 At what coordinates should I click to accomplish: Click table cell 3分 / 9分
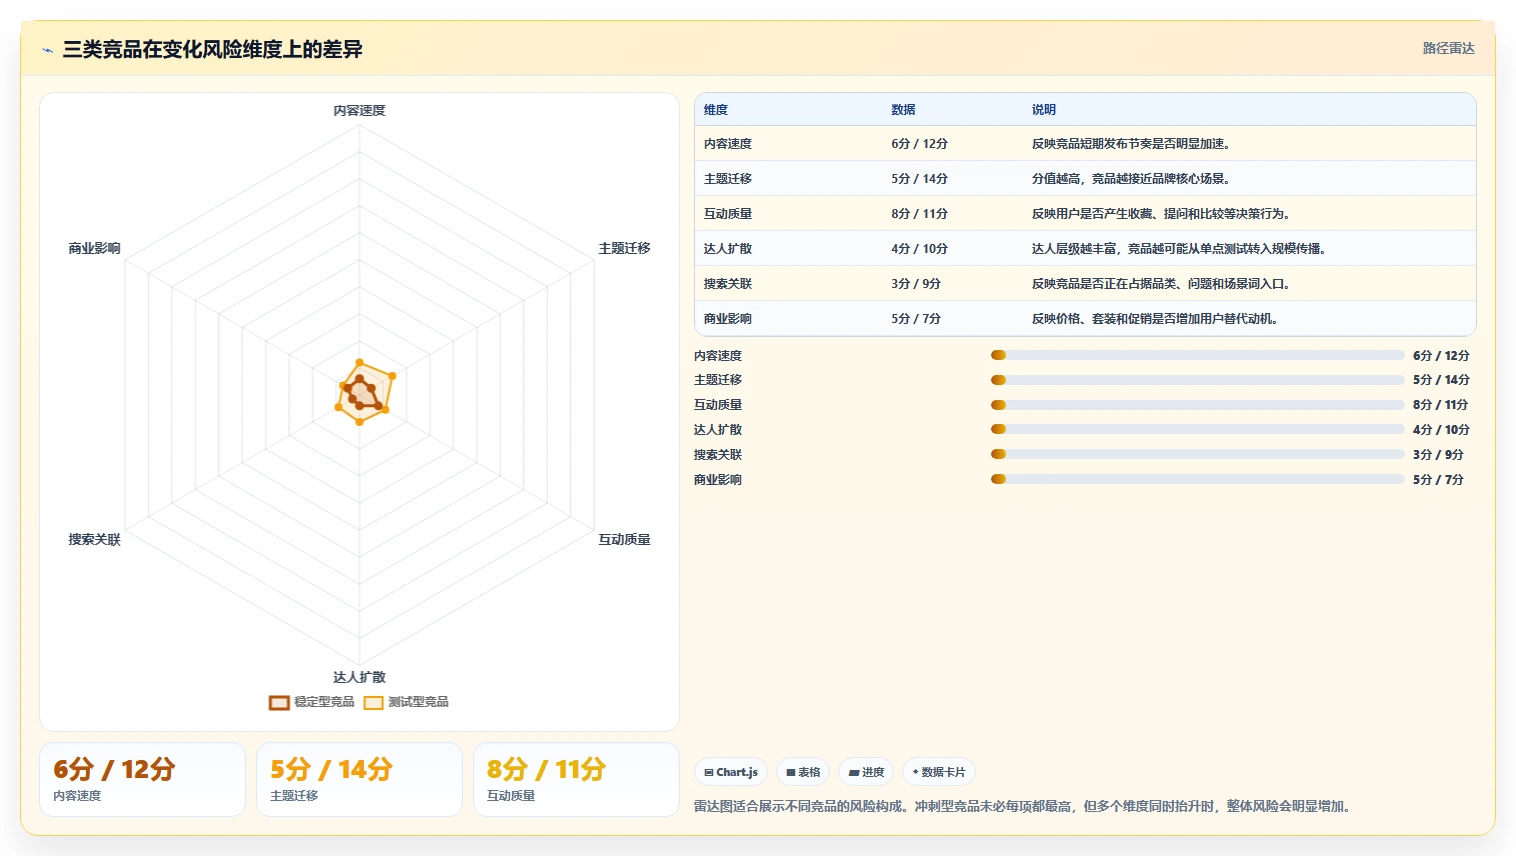(916, 284)
